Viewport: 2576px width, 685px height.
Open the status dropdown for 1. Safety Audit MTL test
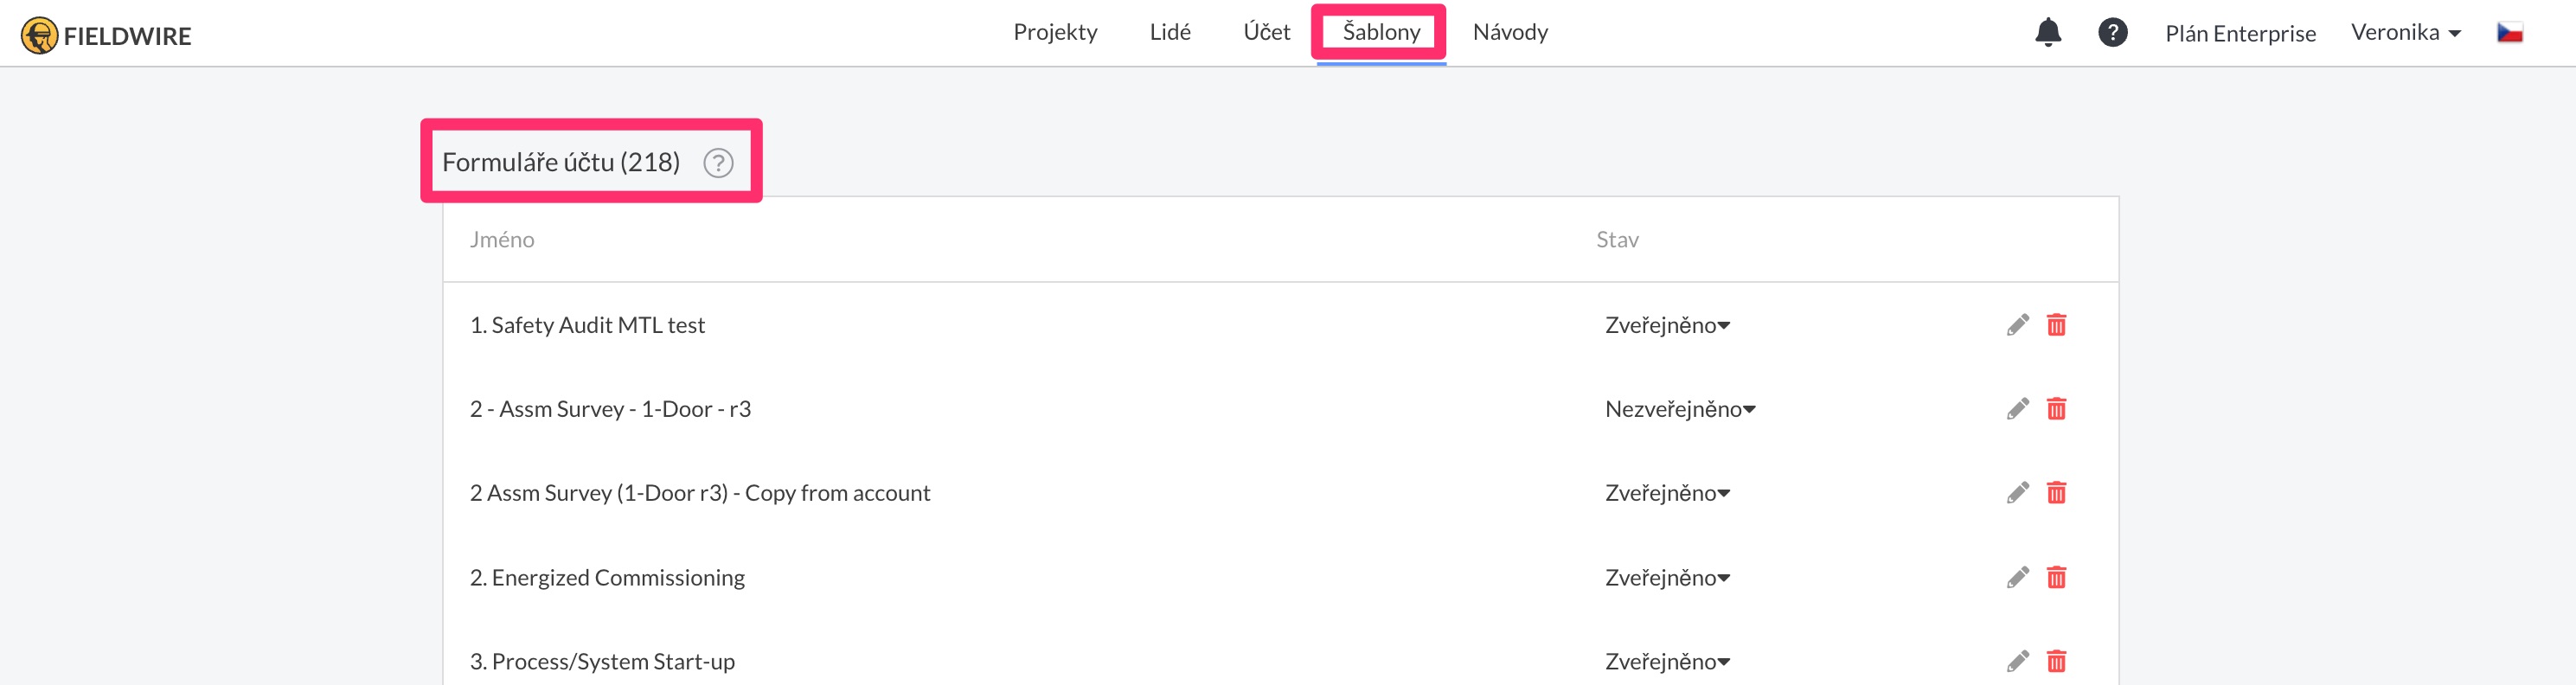[1666, 326]
